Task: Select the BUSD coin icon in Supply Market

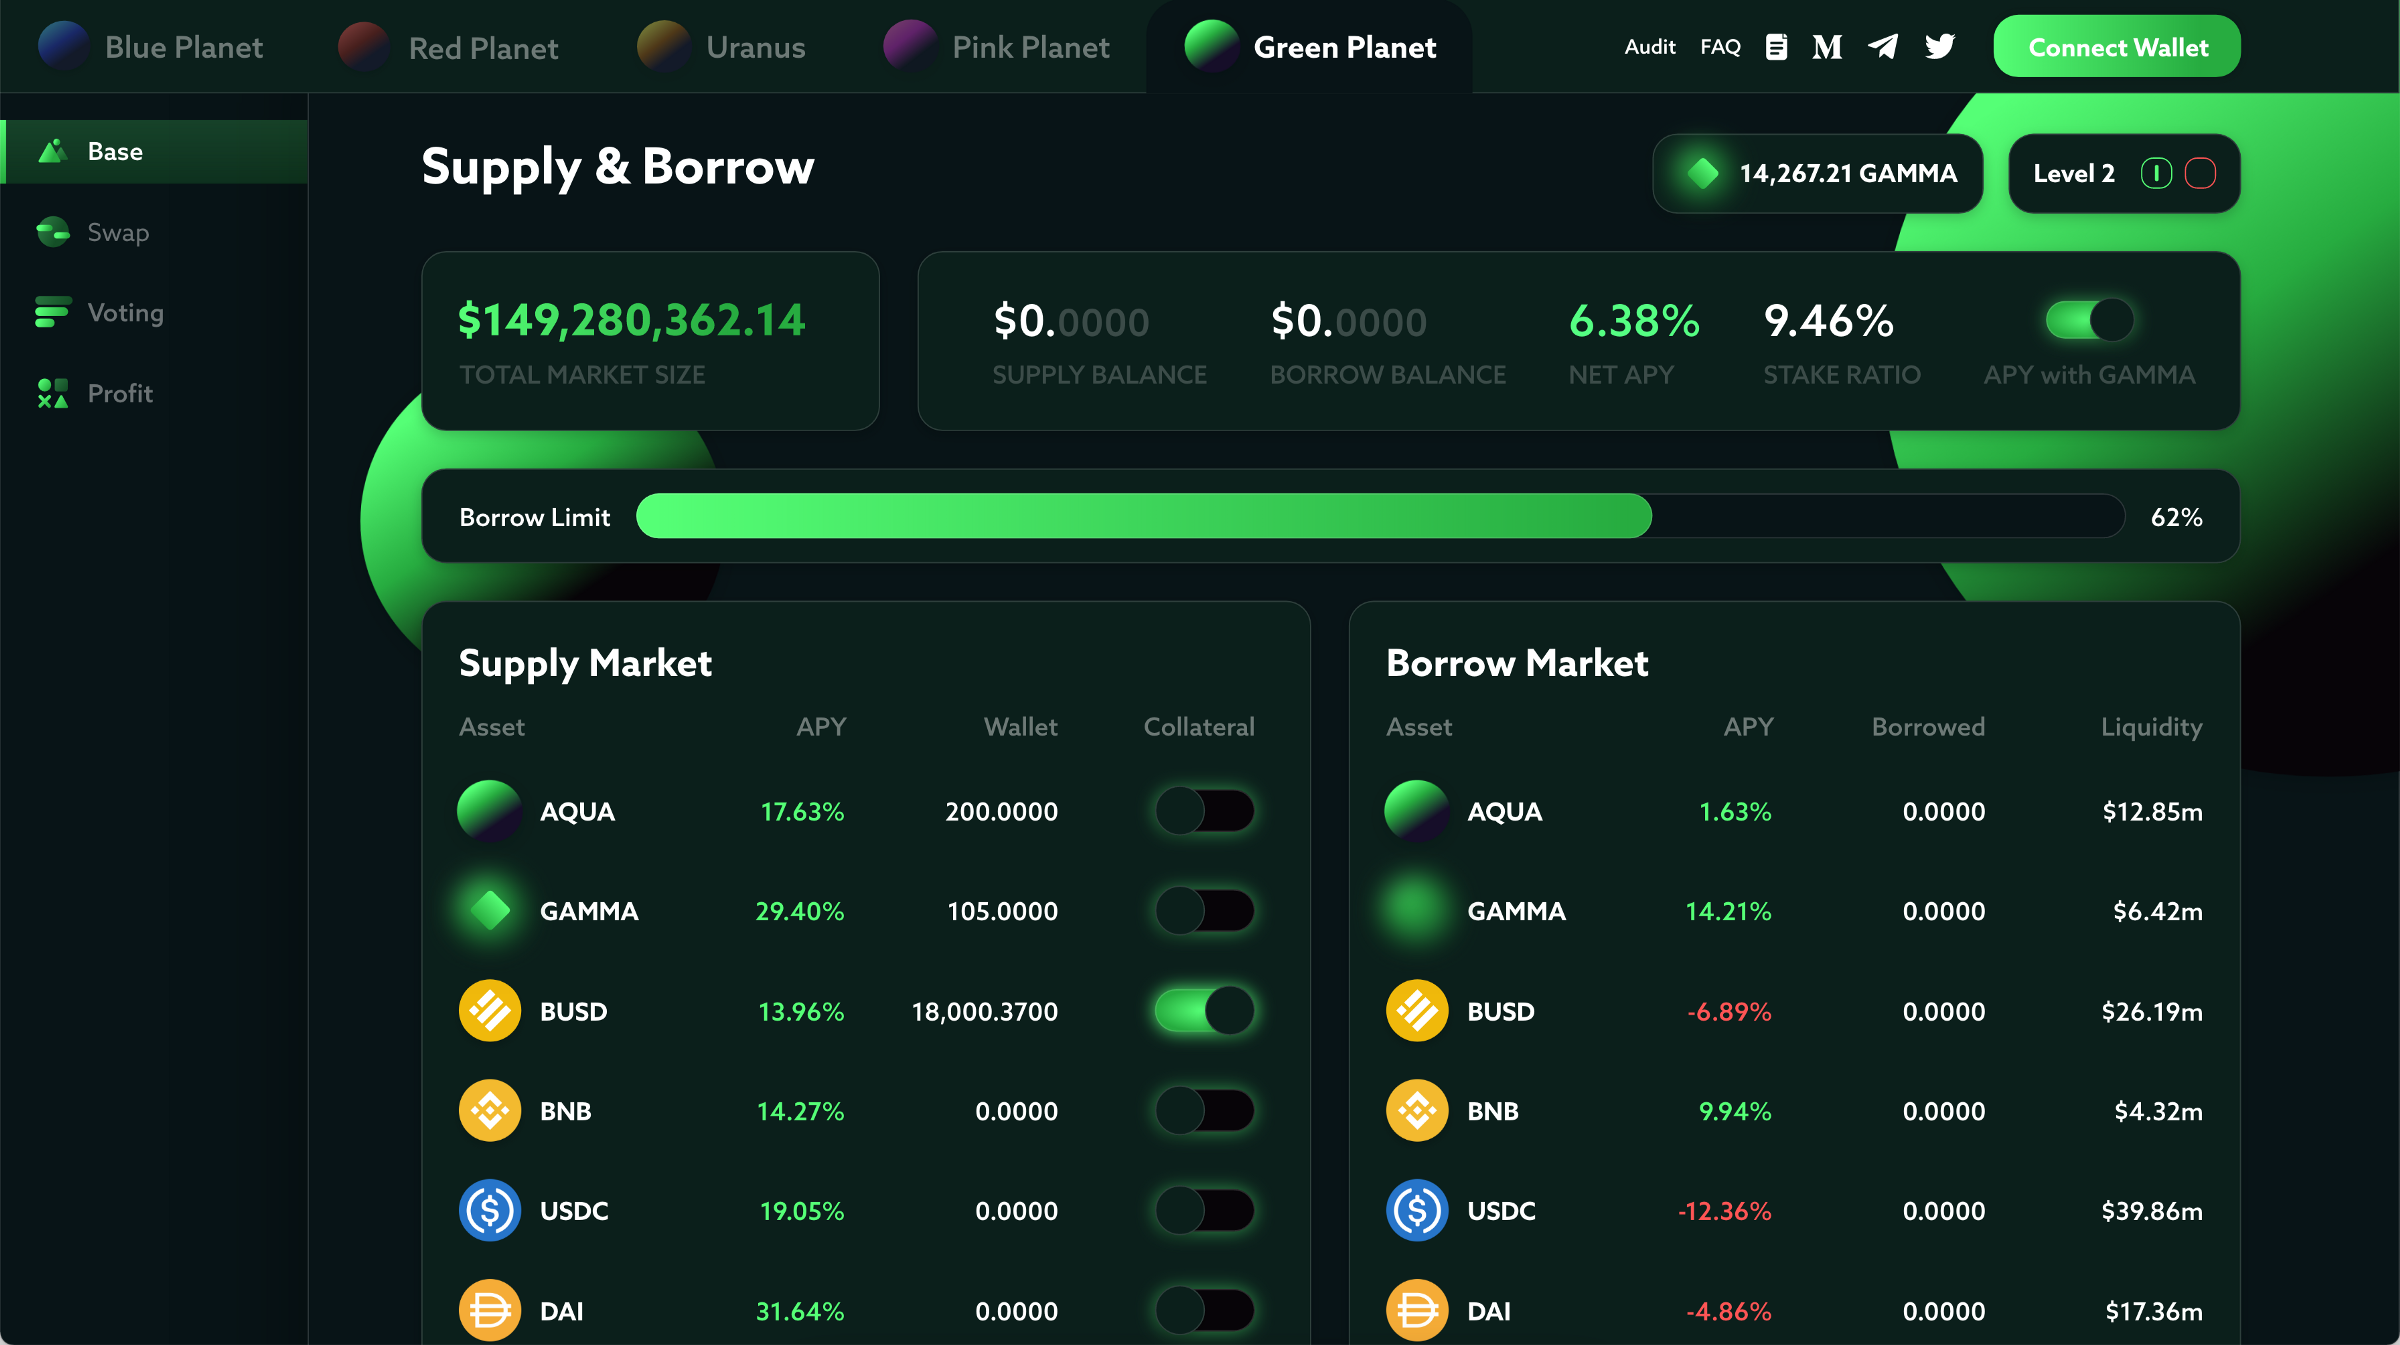Action: point(490,1011)
